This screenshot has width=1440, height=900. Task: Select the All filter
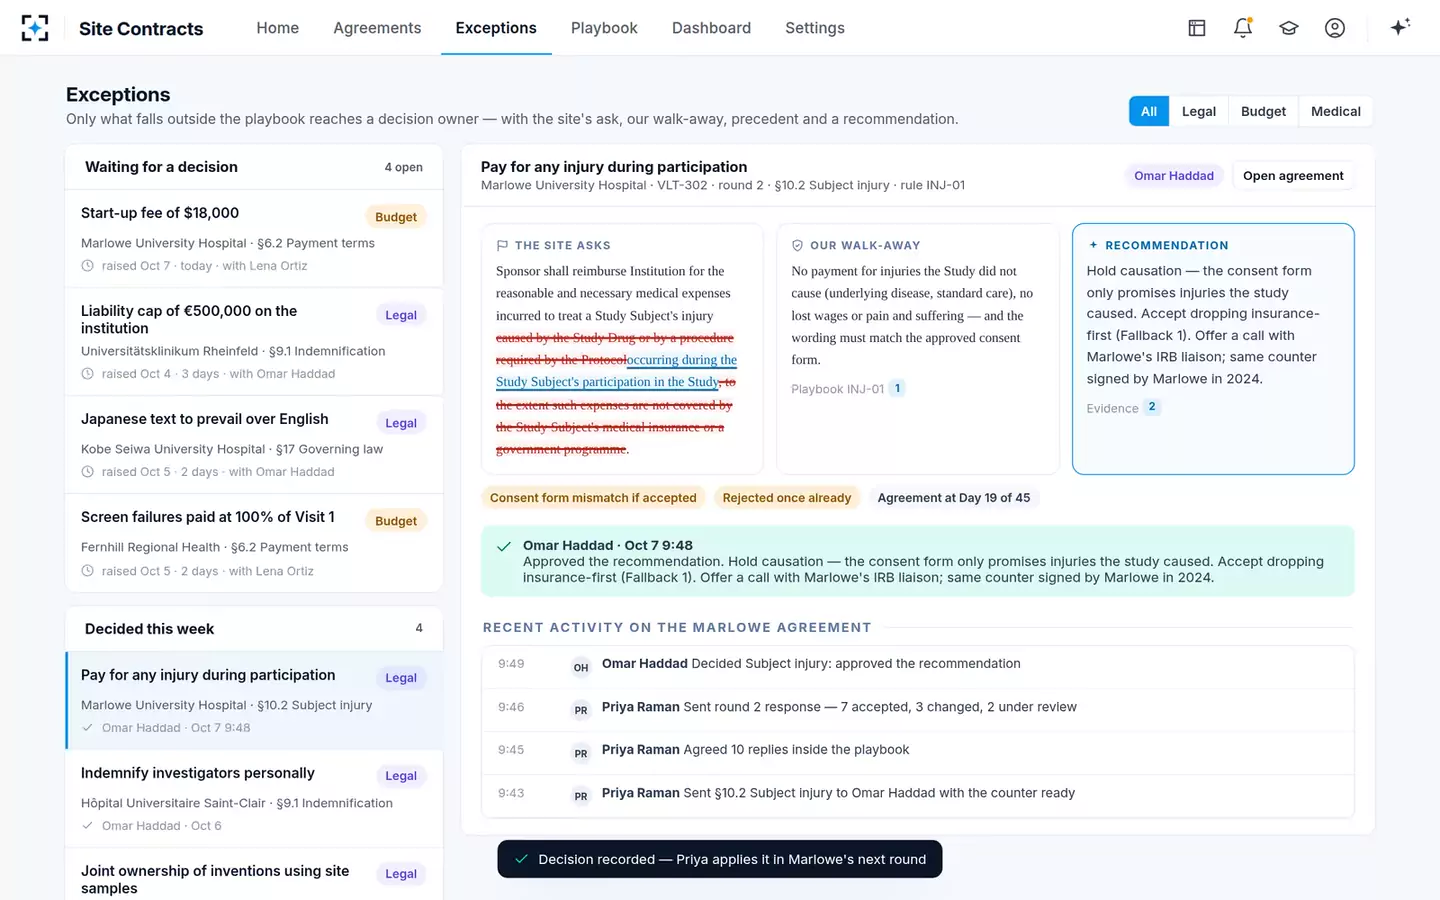(1149, 111)
